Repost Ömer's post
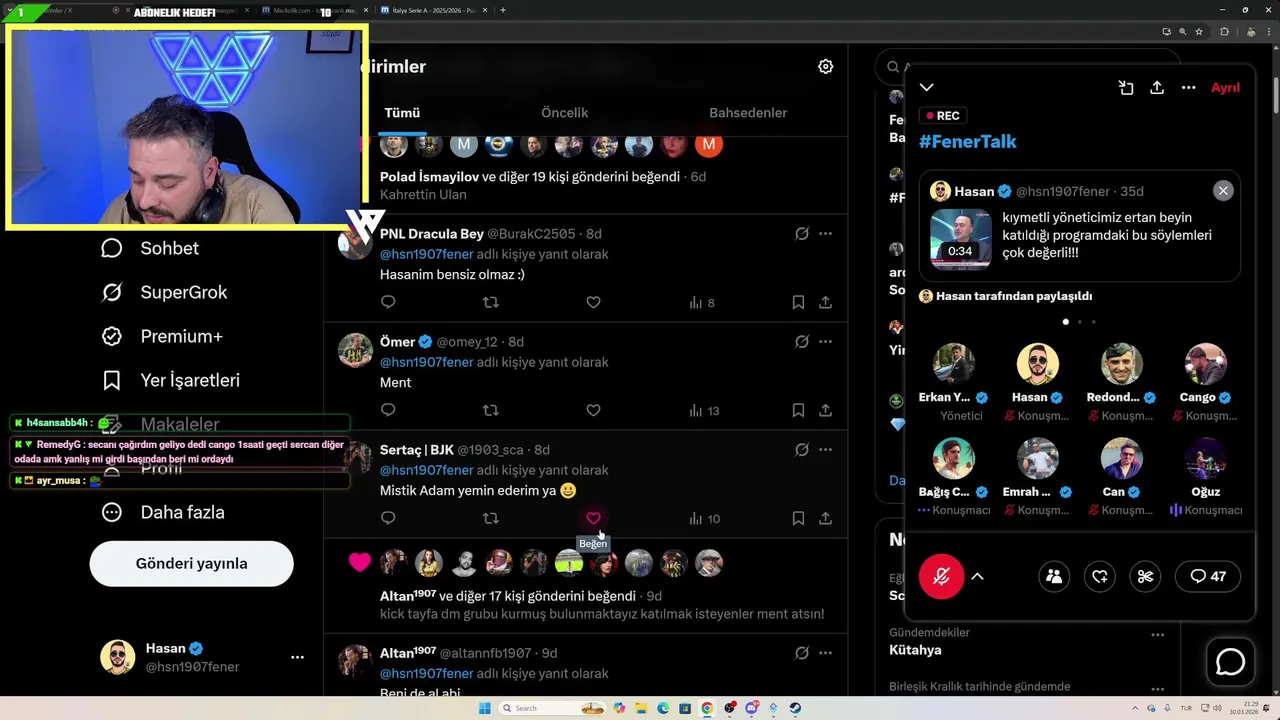 [491, 410]
